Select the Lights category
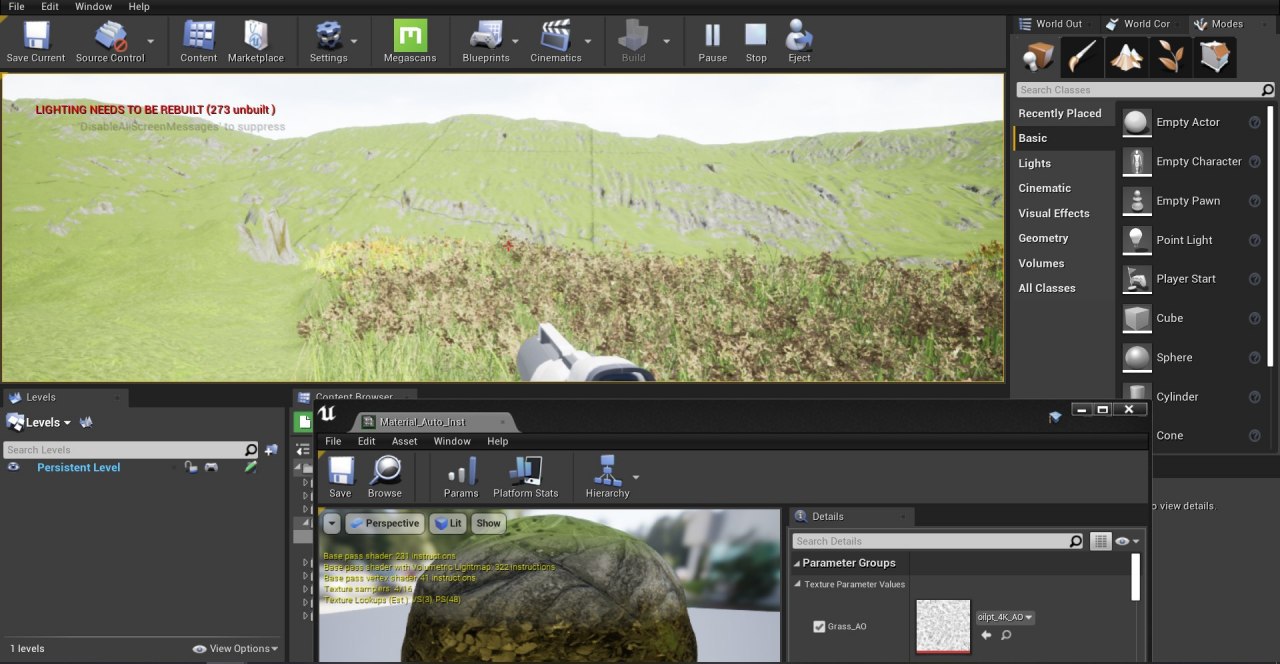This screenshot has width=1280, height=664. point(1034,163)
